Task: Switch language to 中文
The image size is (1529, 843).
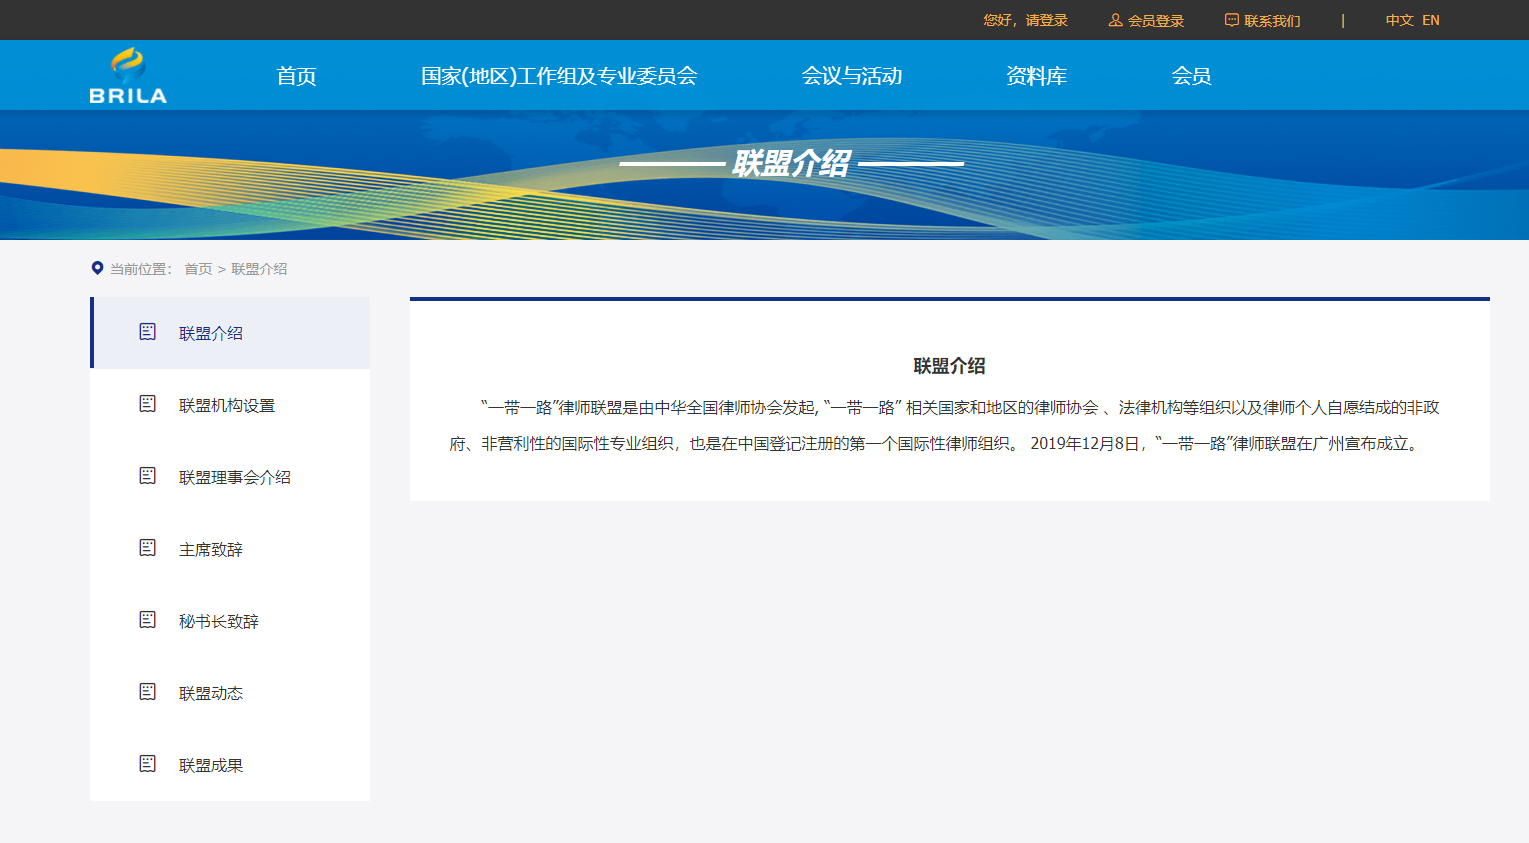Action: coord(1399,20)
